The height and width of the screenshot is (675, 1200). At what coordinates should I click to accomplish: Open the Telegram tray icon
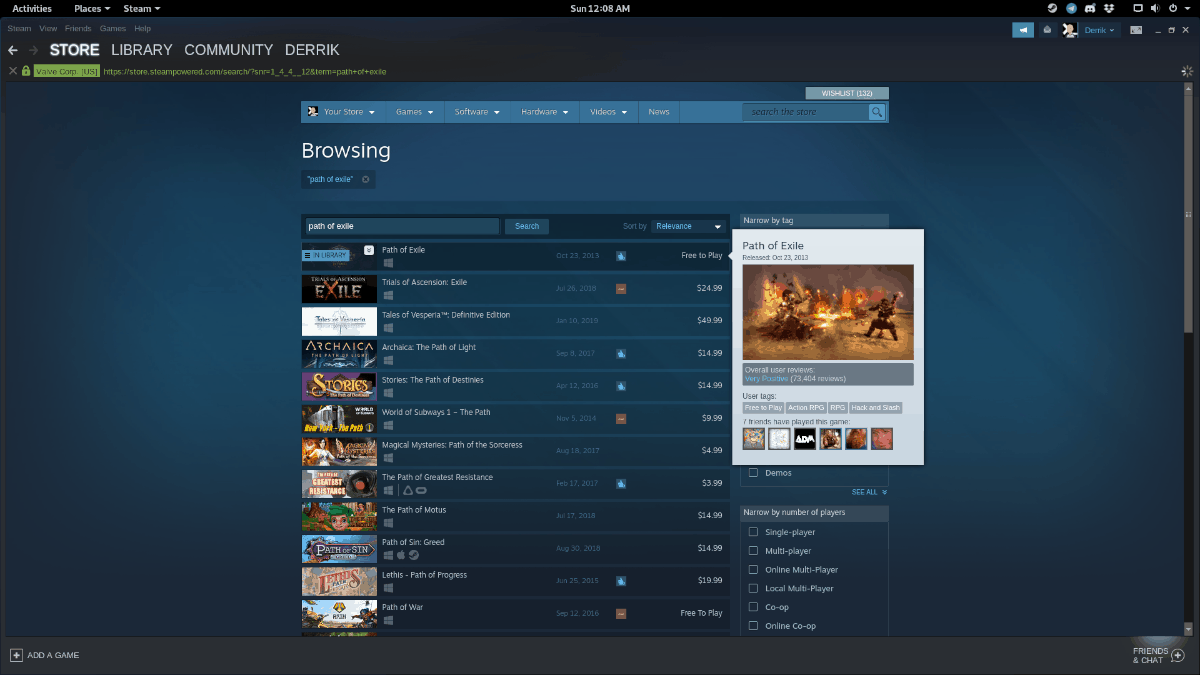[1072, 8]
